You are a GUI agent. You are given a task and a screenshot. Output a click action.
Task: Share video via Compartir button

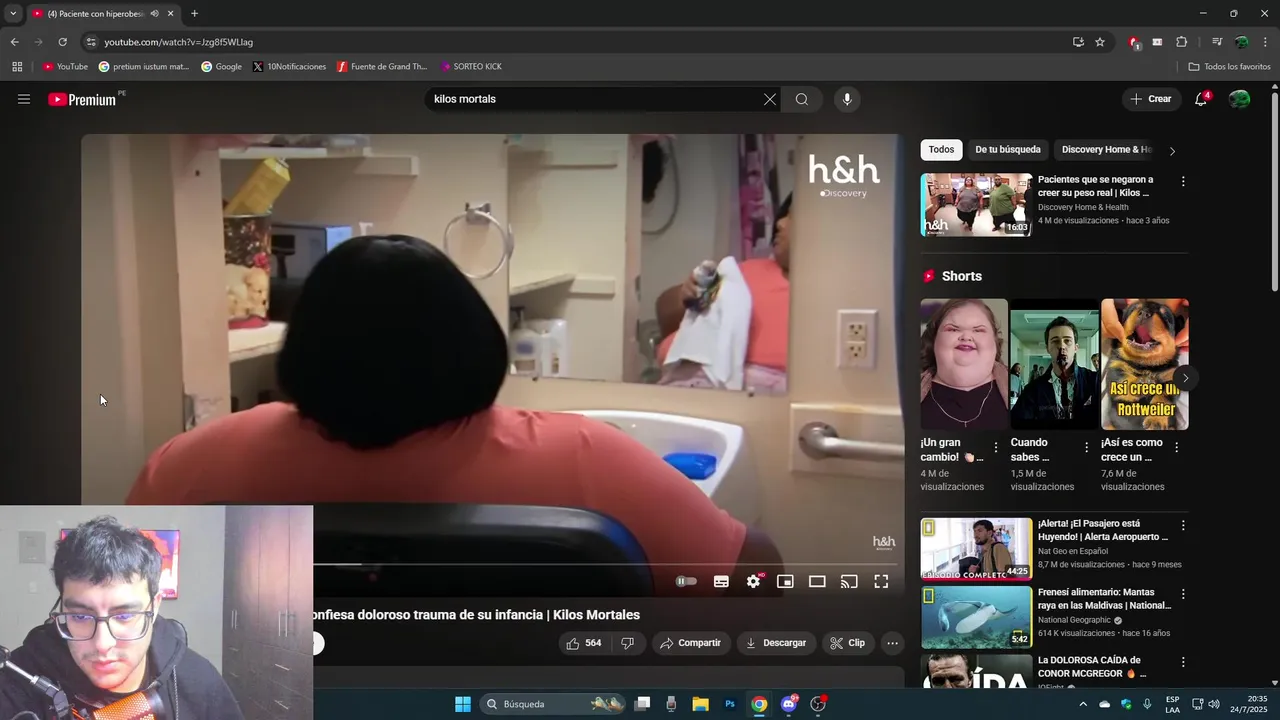coord(690,643)
